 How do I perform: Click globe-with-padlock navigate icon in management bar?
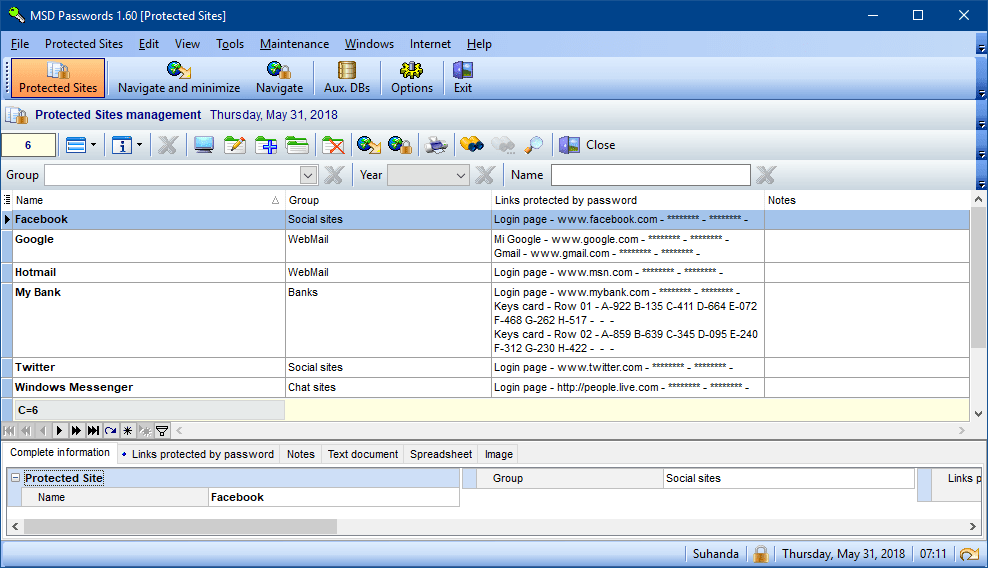tap(400, 145)
